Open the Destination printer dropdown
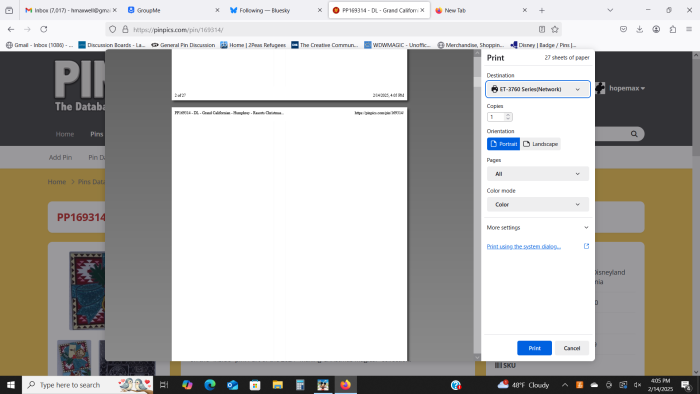The height and width of the screenshot is (394, 700). 538,89
